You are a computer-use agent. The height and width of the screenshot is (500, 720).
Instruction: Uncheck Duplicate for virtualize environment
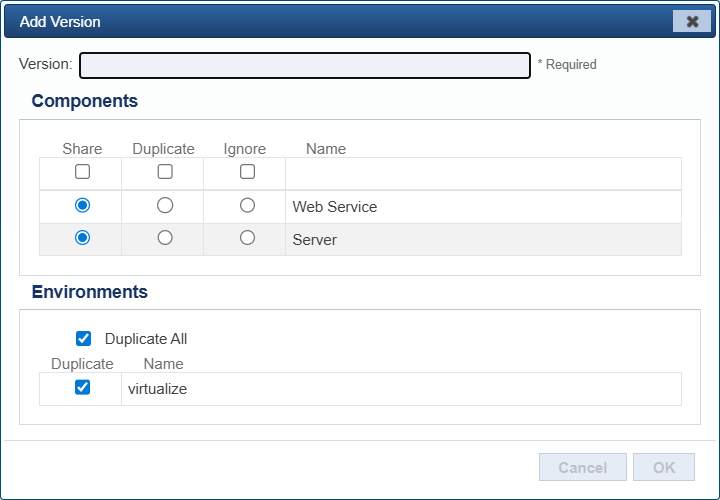[x=83, y=387]
